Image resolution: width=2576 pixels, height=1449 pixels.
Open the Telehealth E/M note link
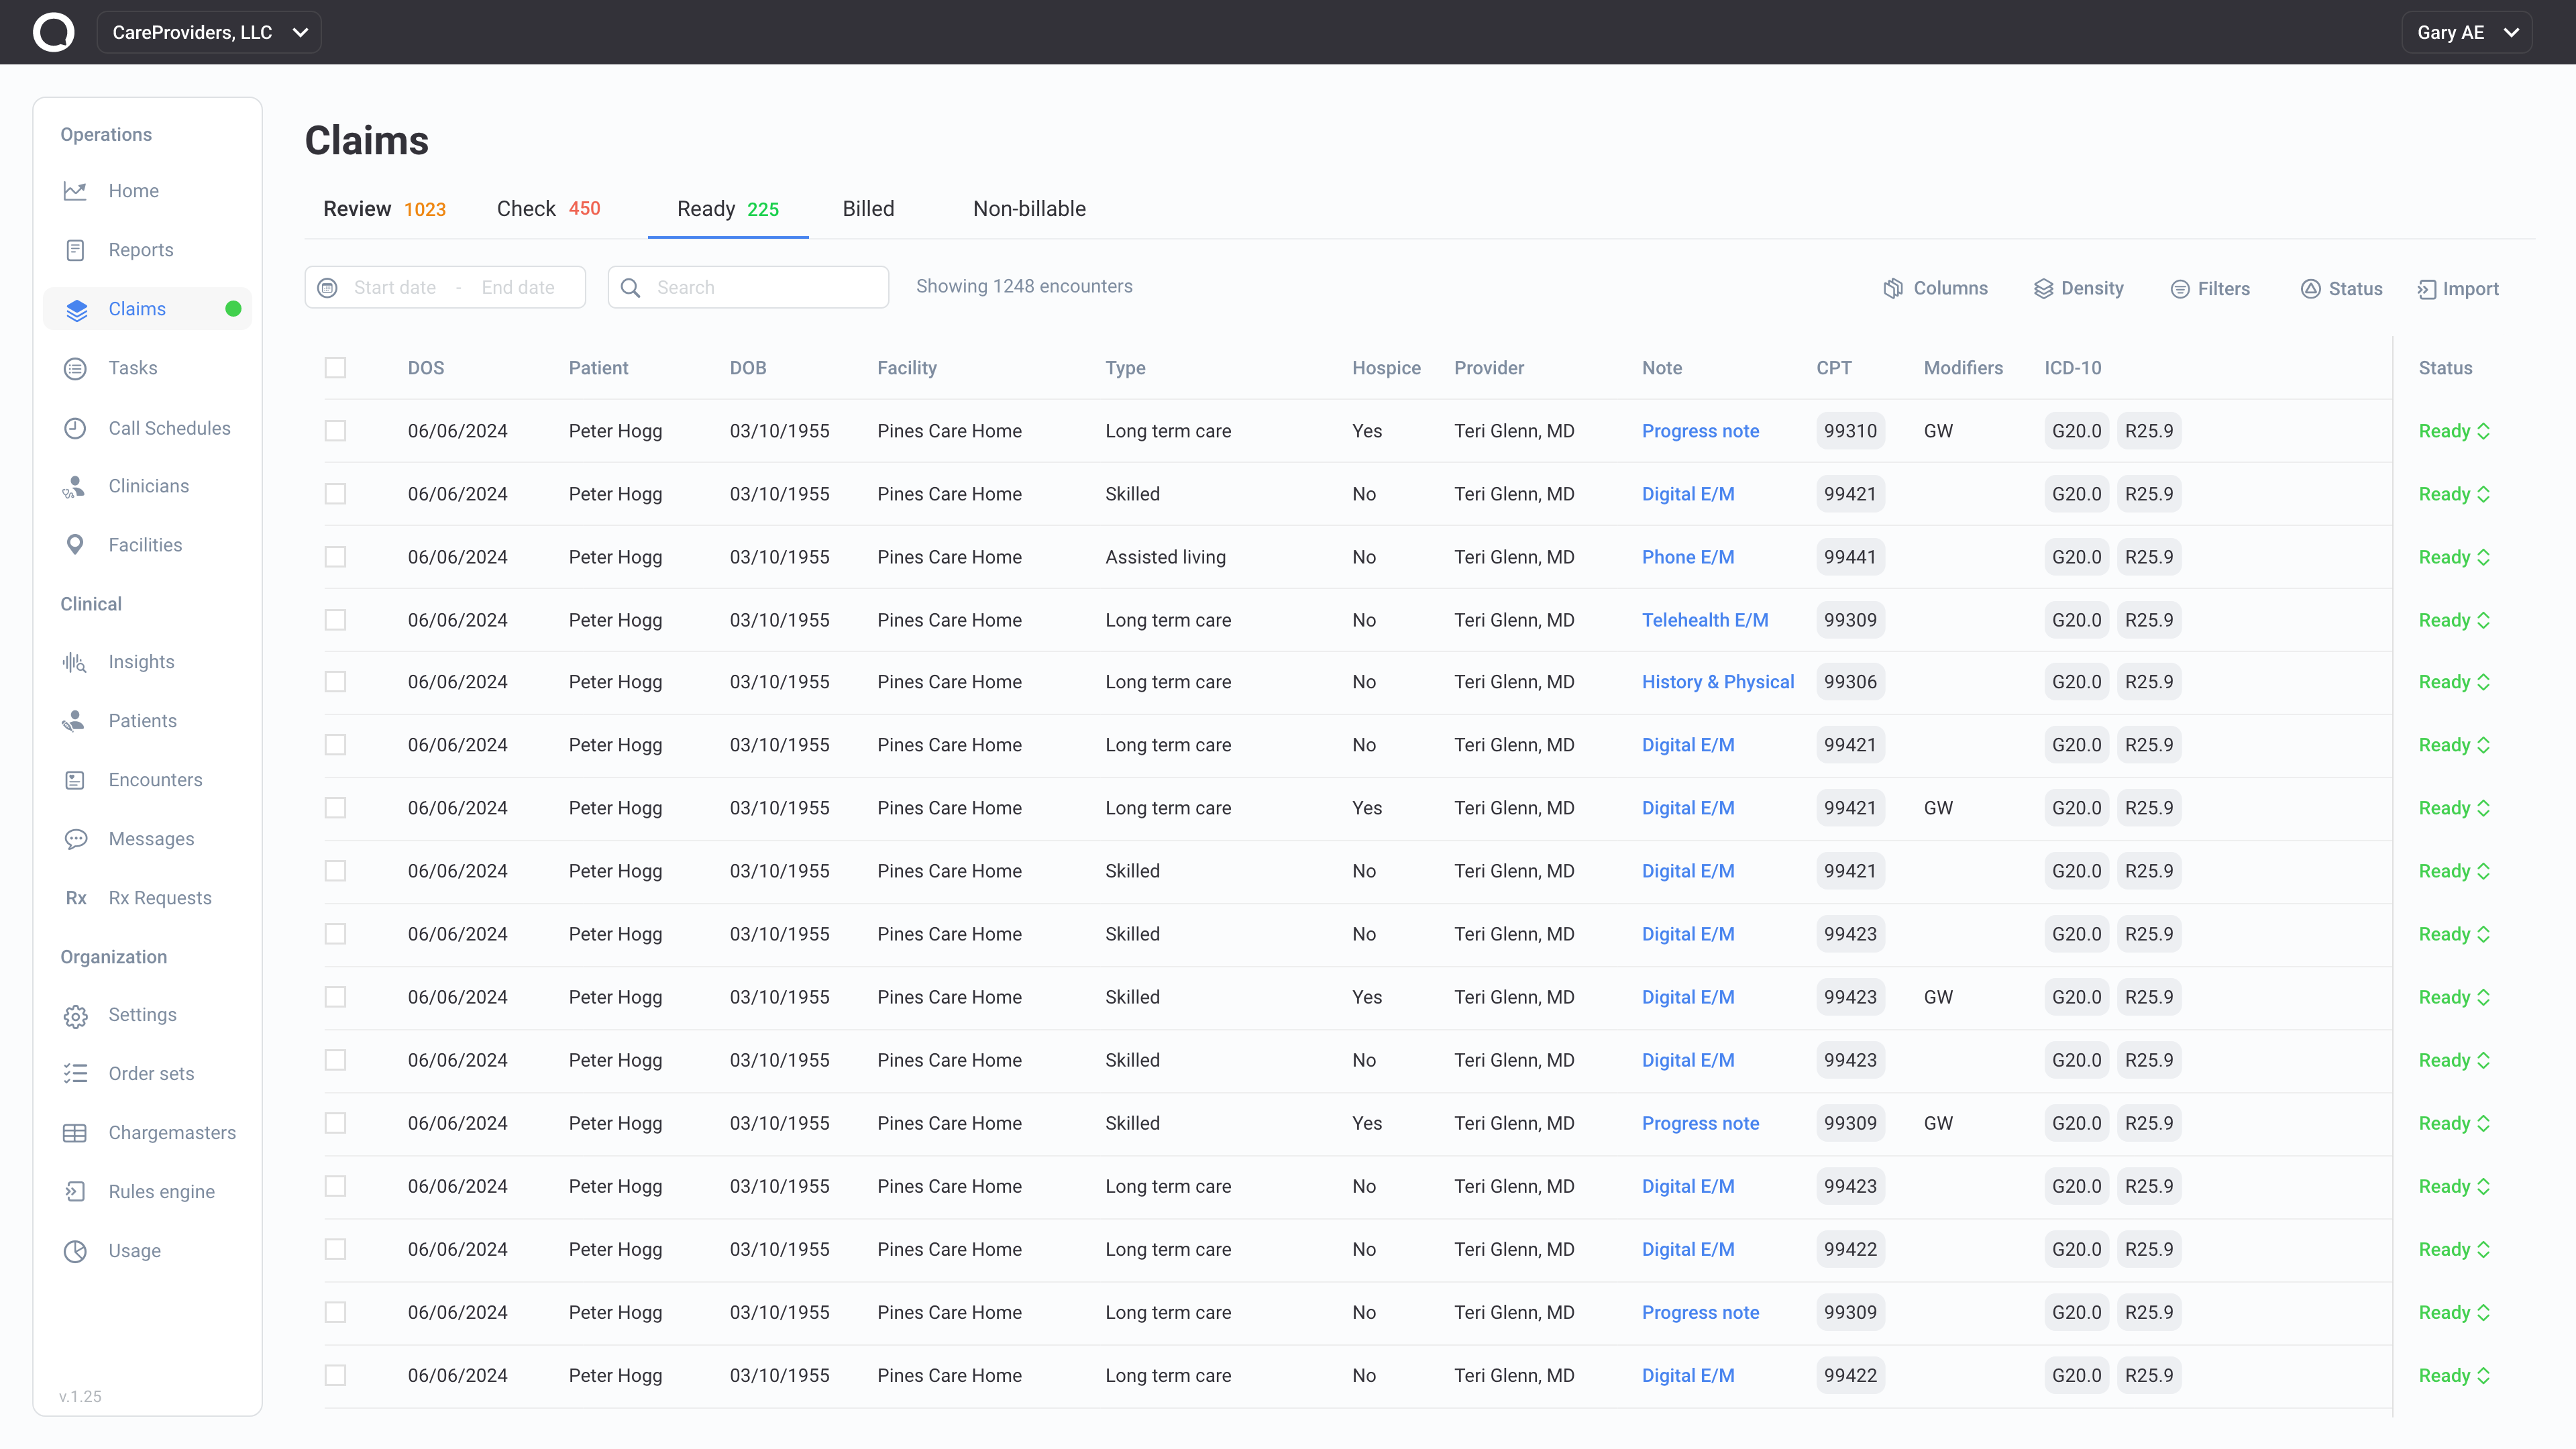(x=1705, y=620)
